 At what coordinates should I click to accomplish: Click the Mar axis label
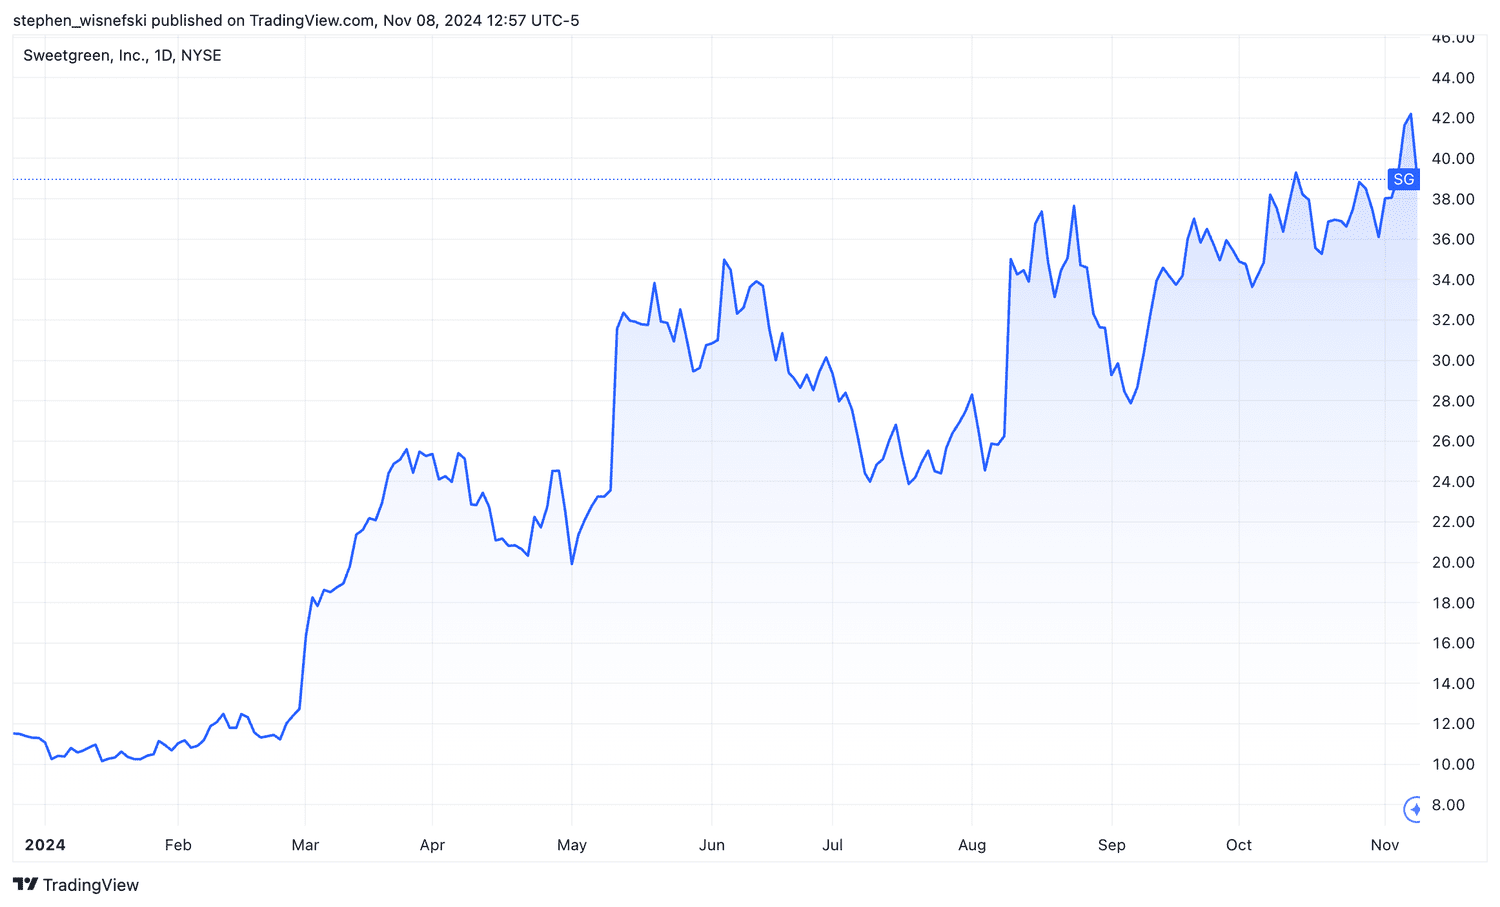point(305,845)
